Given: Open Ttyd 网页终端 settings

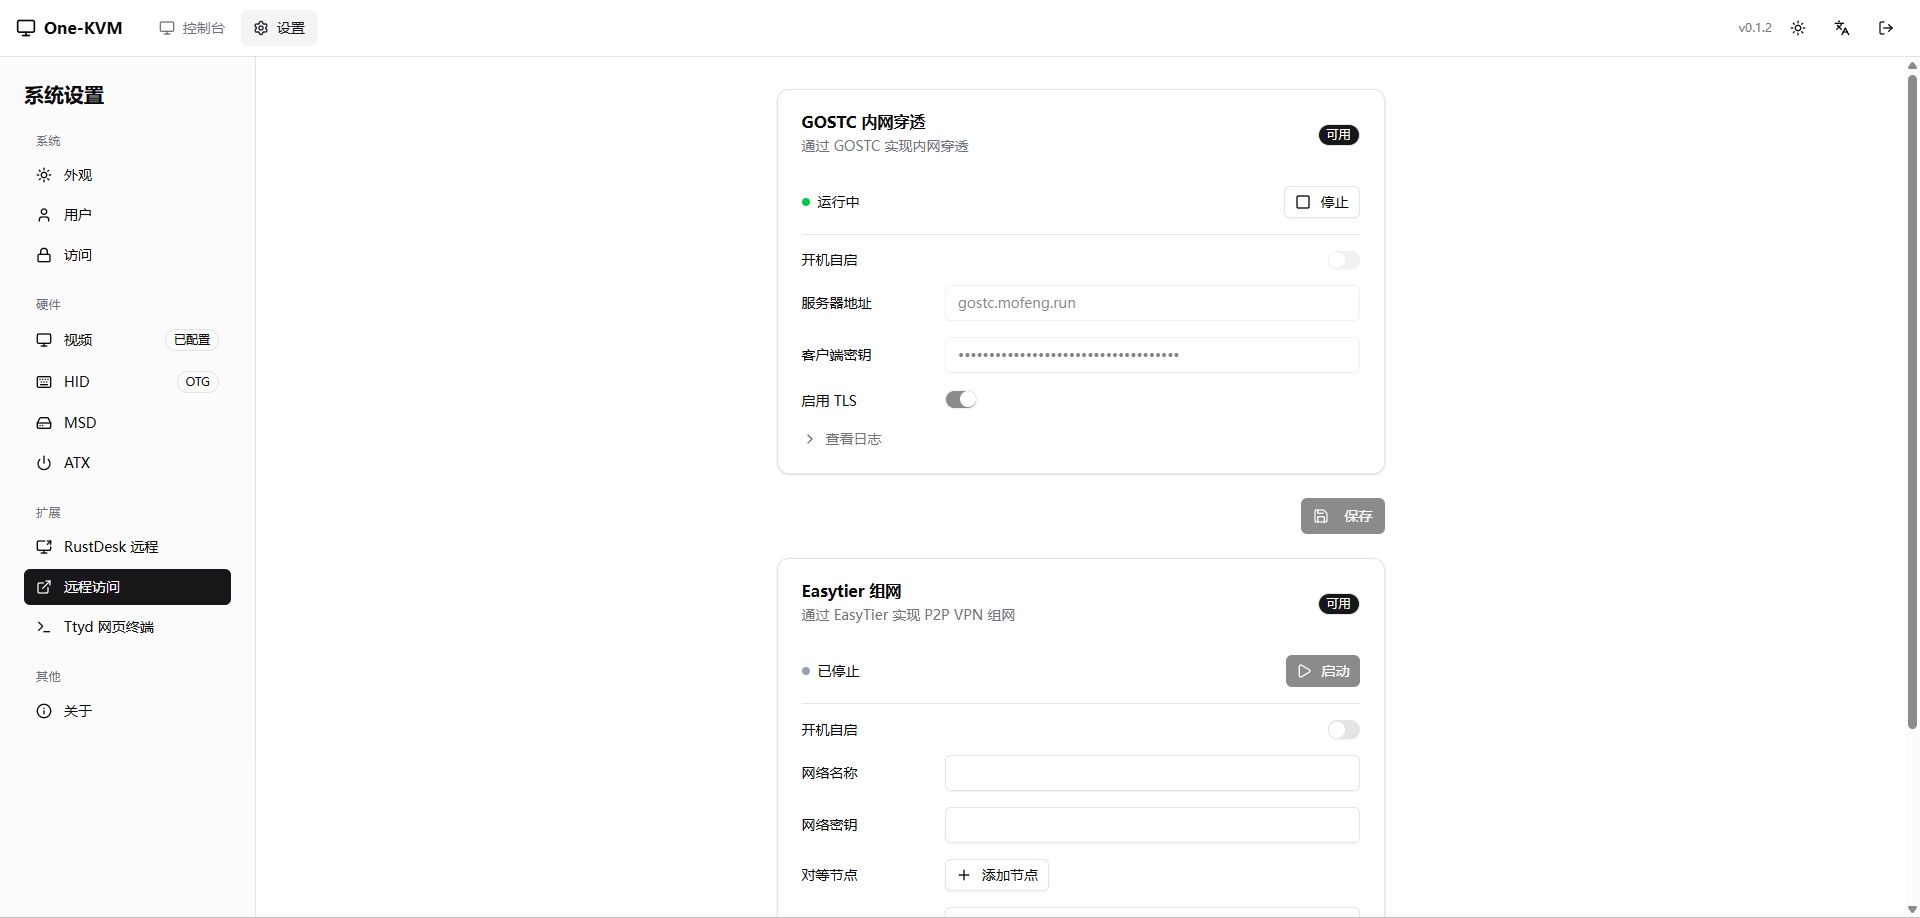Looking at the screenshot, I should [108, 627].
